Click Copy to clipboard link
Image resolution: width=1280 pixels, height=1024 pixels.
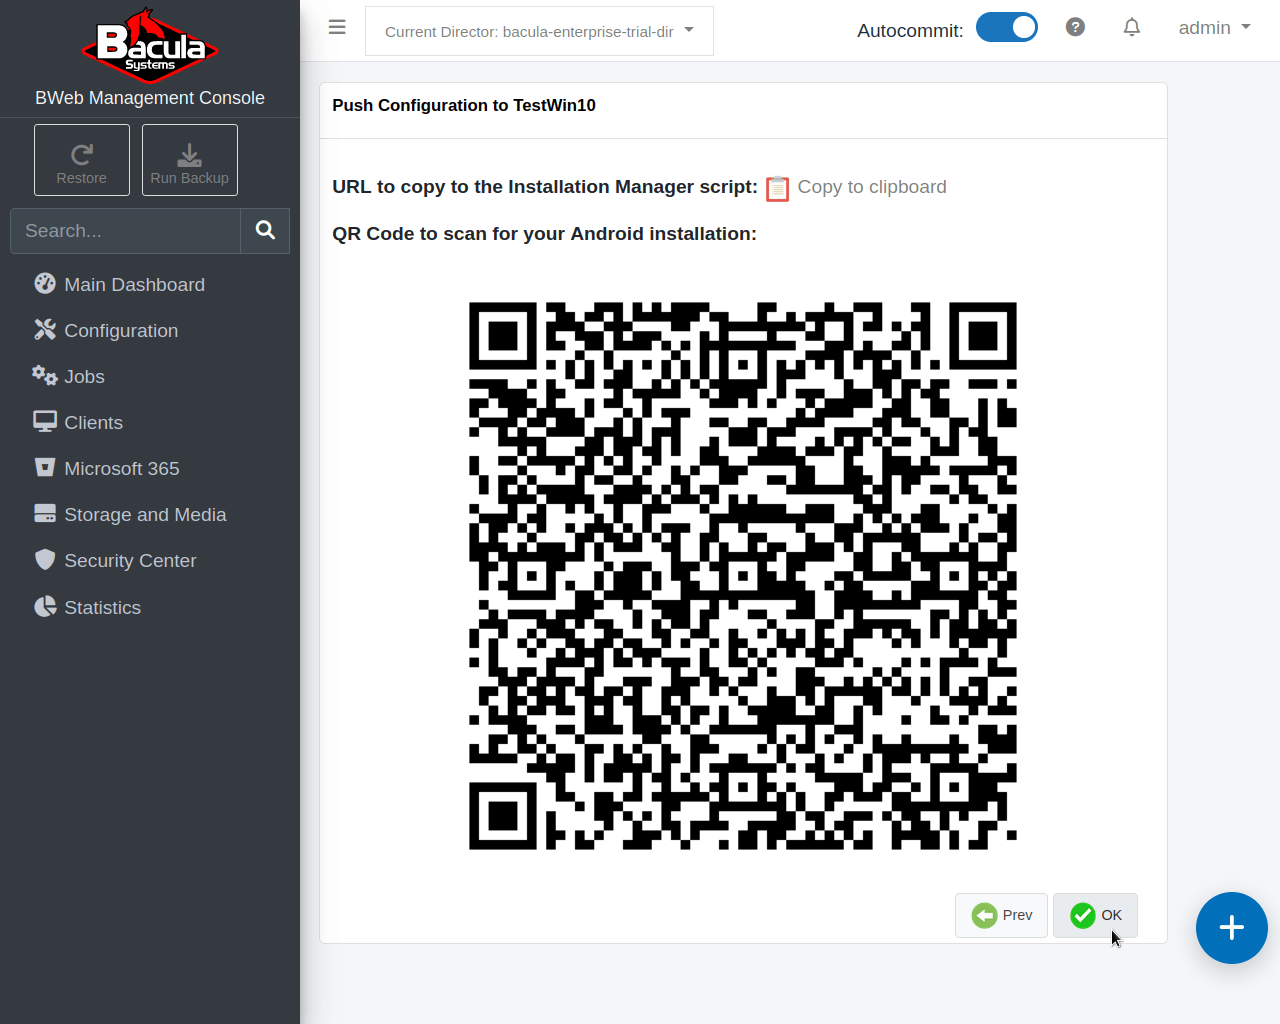click(872, 187)
